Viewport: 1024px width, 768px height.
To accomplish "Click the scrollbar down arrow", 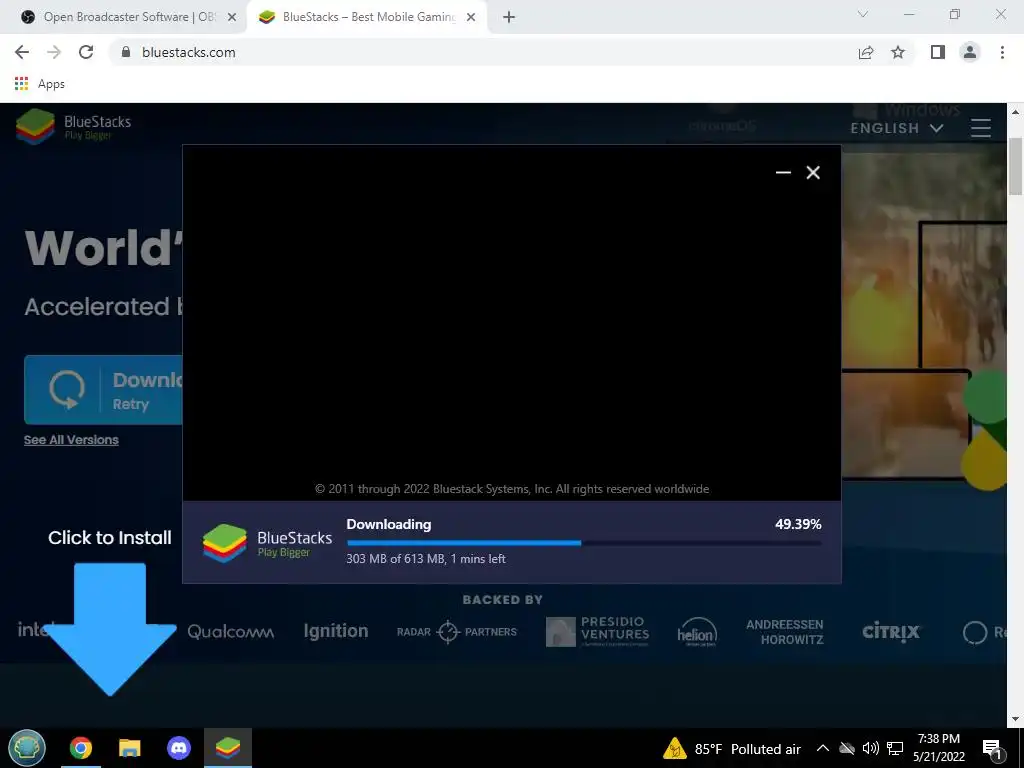I will click(x=1015, y=720).
